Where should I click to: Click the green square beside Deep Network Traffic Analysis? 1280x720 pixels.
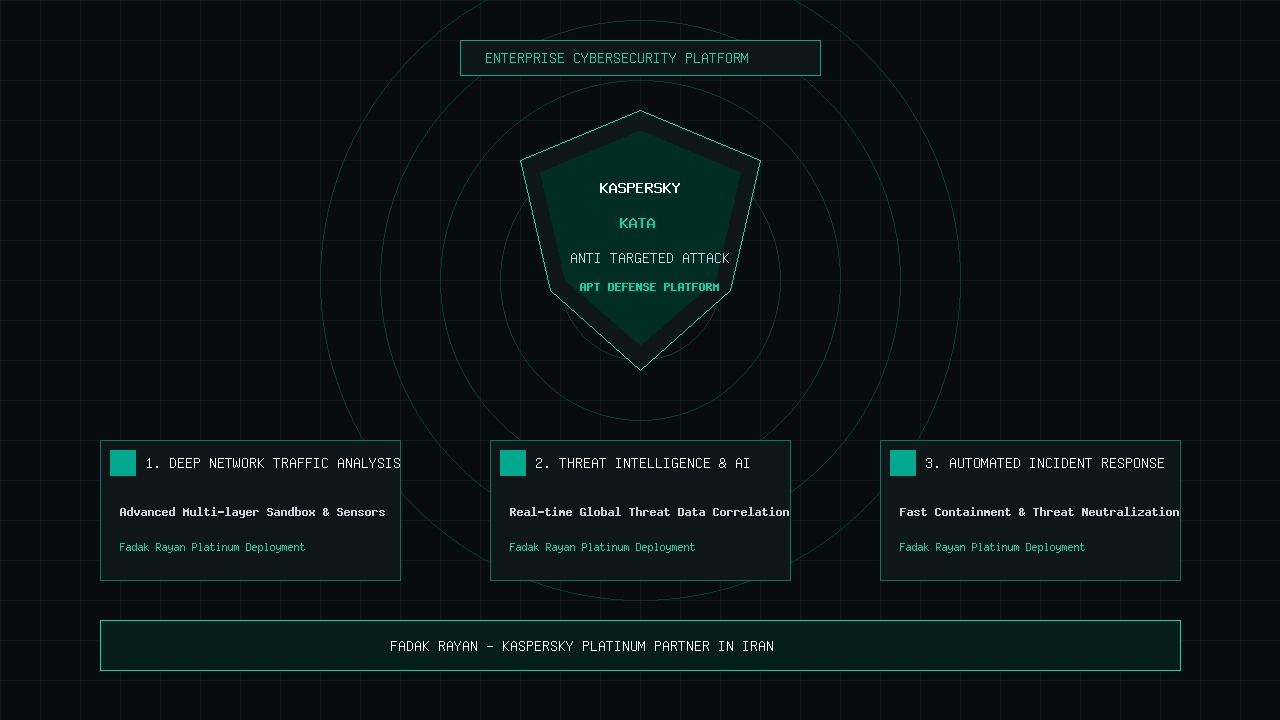pos(123,463)
